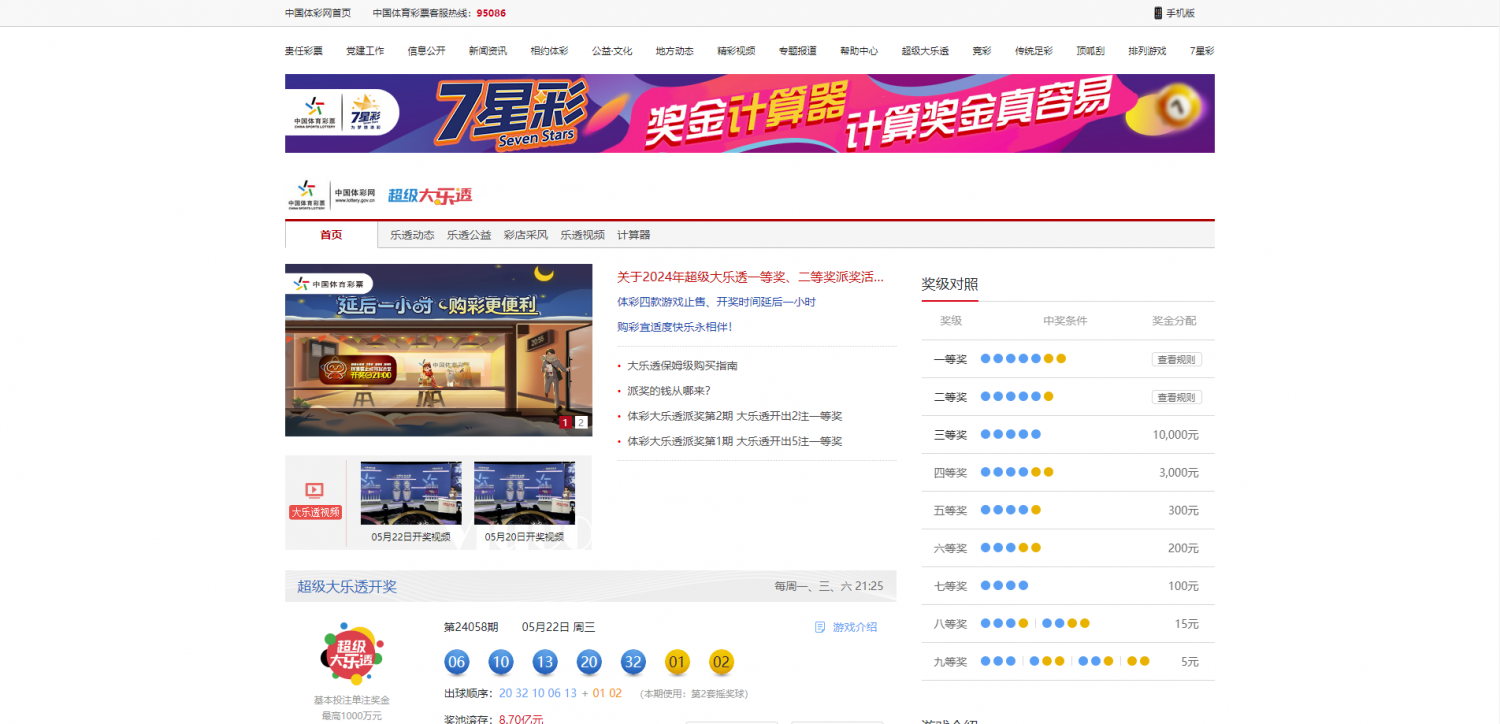This screenshot has height=724, width=1500.
Task: Open the 责任彩票 menu item
Action: tap(304, 51)
